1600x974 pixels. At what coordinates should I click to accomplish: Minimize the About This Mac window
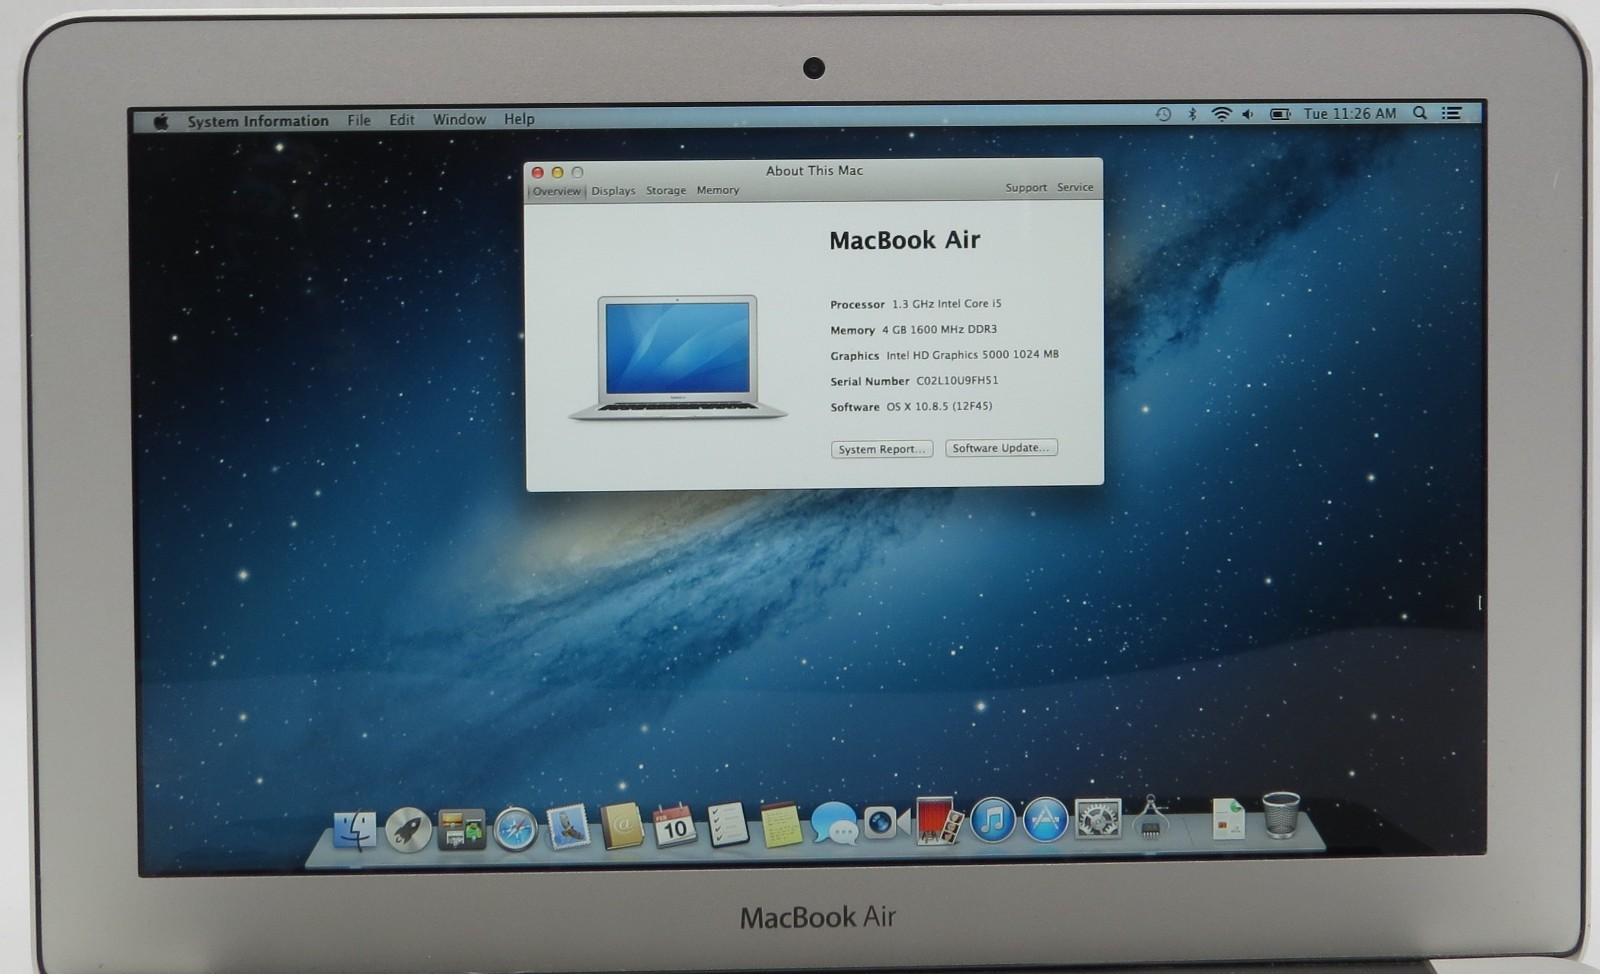[557, 173]
